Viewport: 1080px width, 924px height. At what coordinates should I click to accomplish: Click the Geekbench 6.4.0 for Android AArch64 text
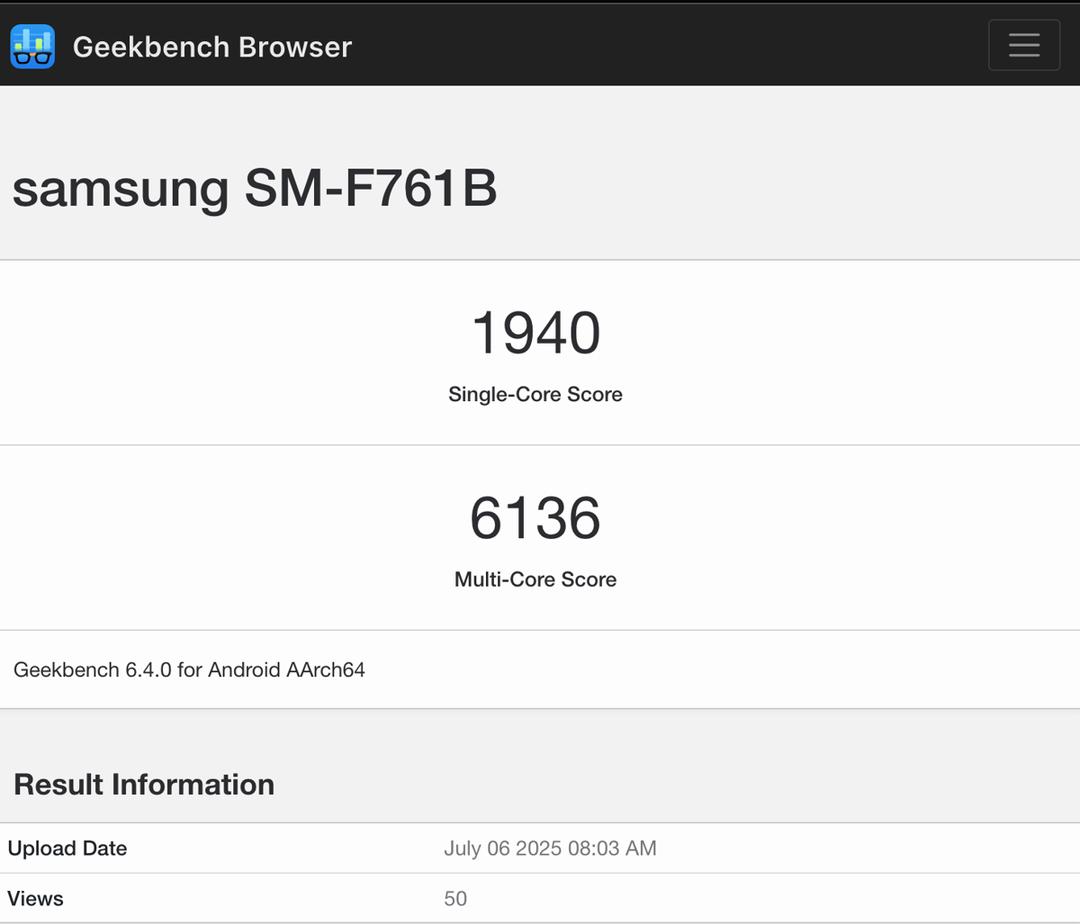click(x=189, y=669)
